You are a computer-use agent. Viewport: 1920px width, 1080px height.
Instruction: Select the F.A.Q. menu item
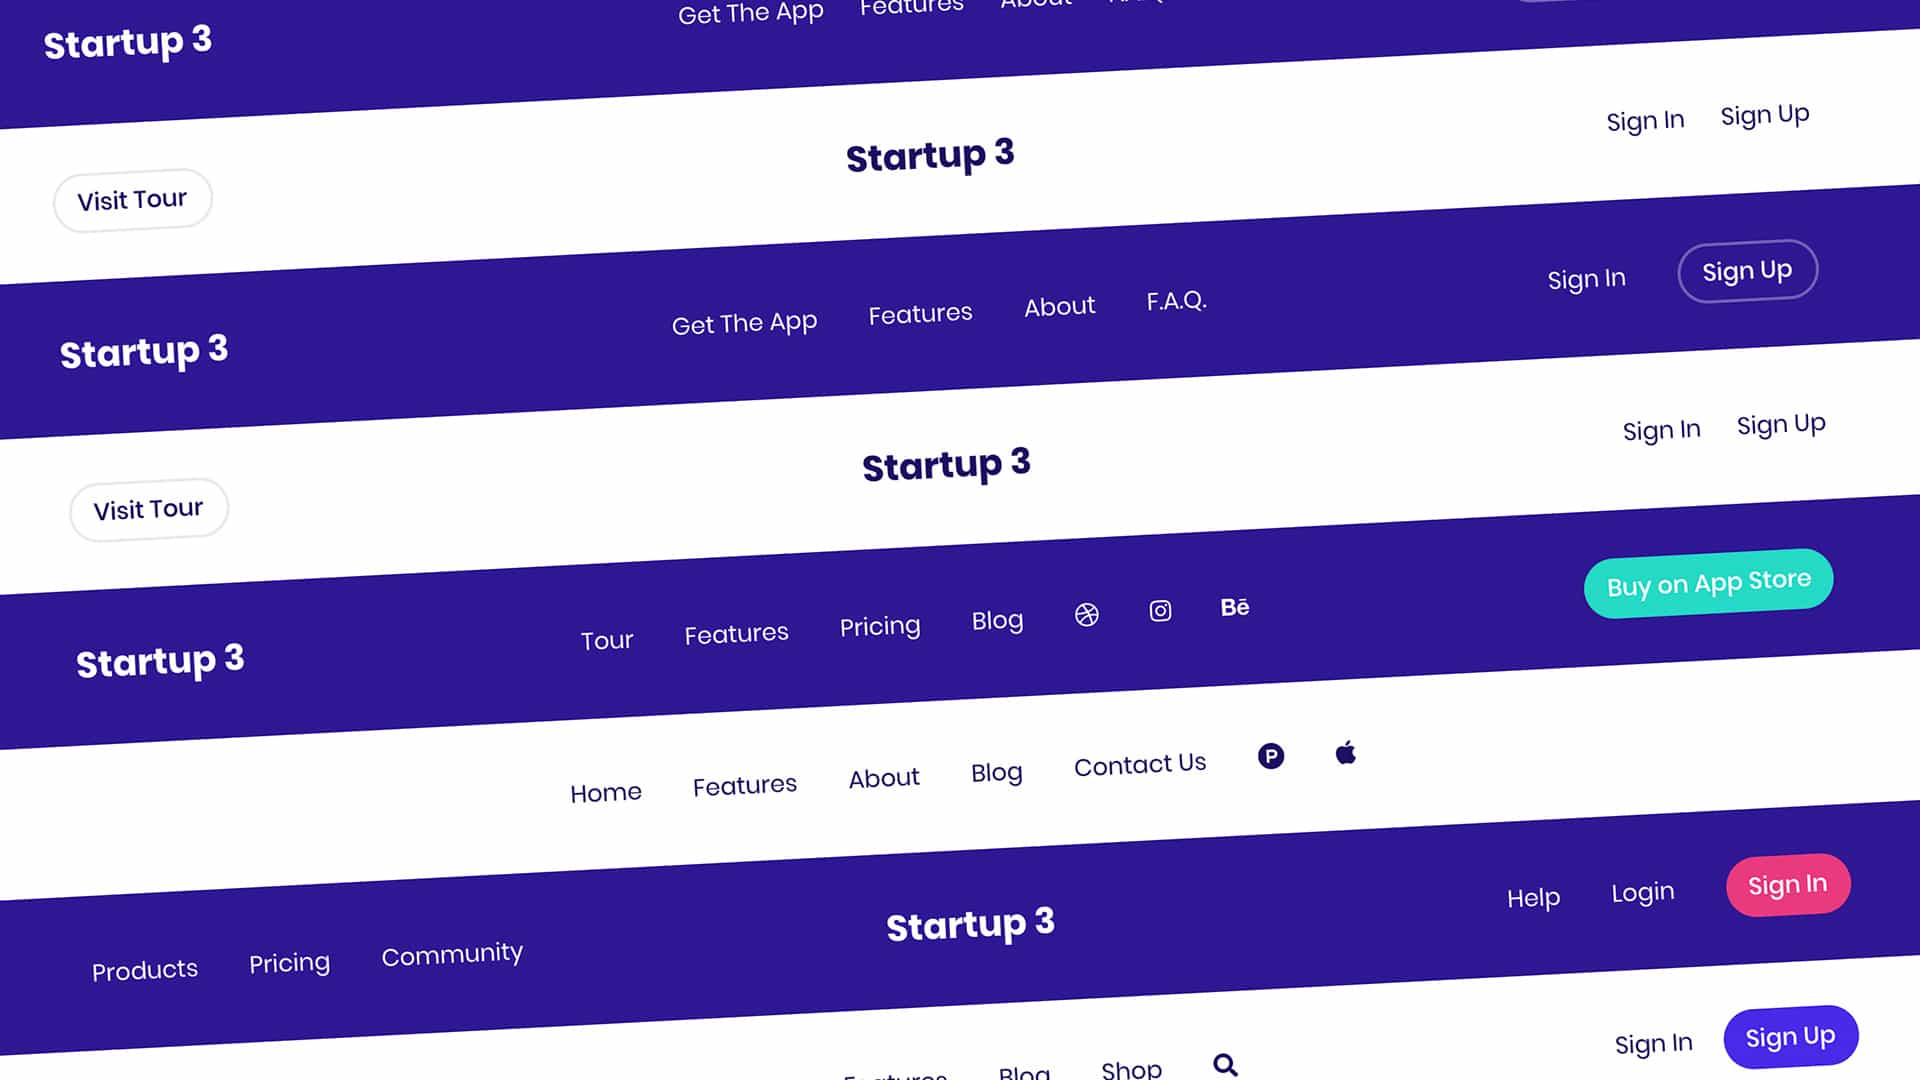(1175, 301)
